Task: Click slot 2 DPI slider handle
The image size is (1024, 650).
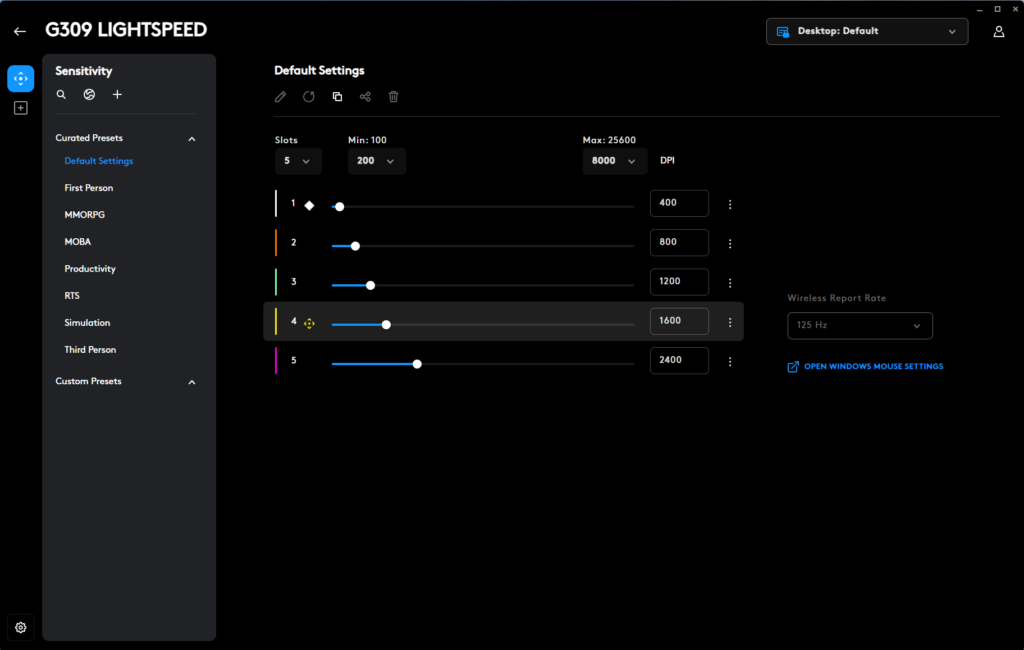Action: pyautogui.click(x=355, y=246)
